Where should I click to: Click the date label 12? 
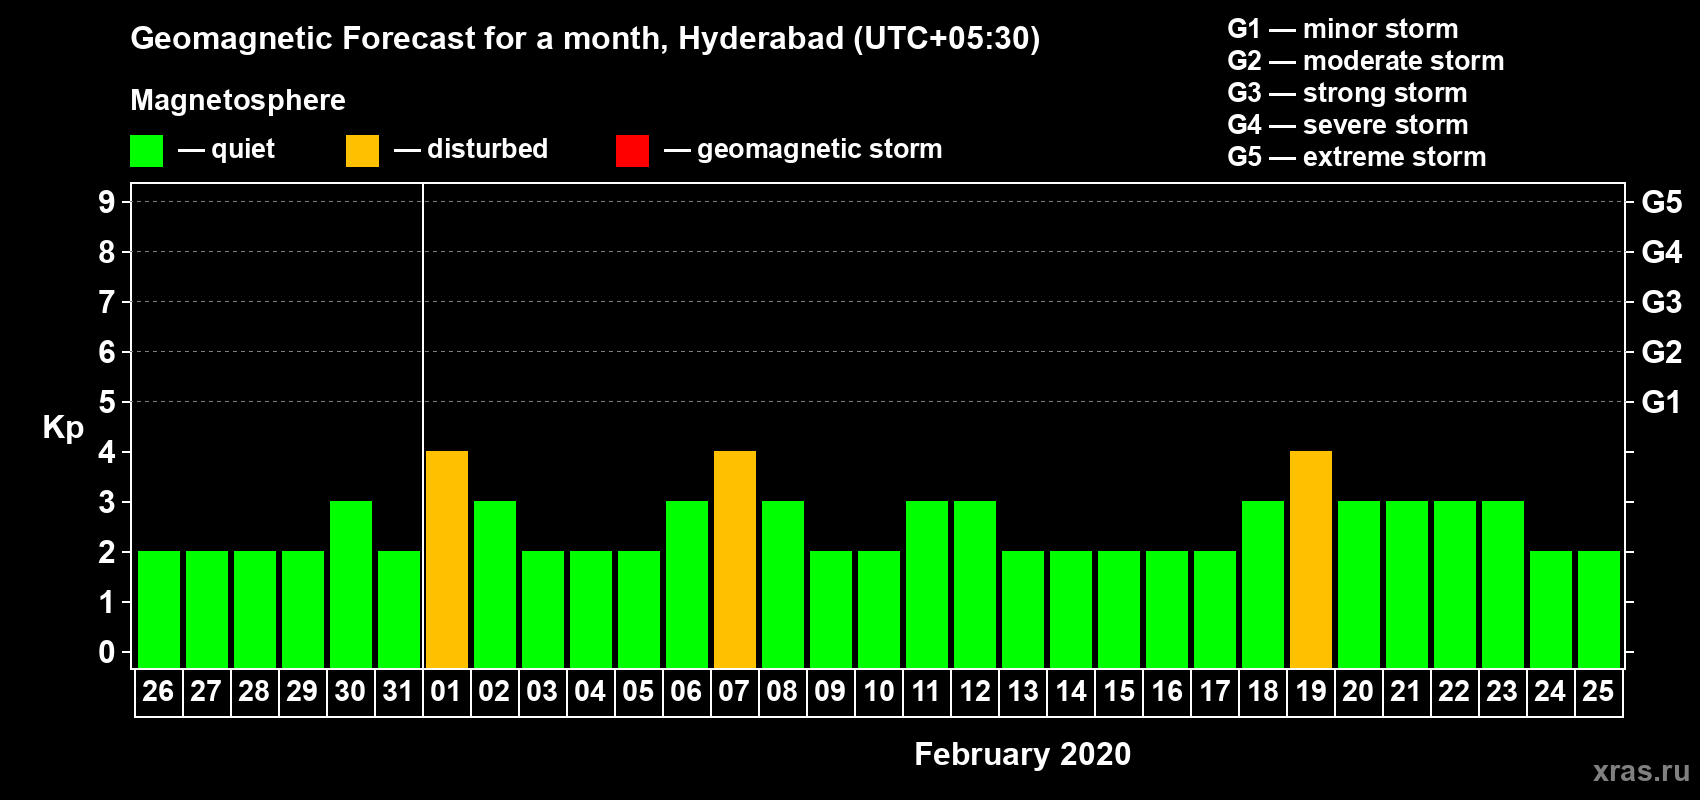click(x=975, y=691)
